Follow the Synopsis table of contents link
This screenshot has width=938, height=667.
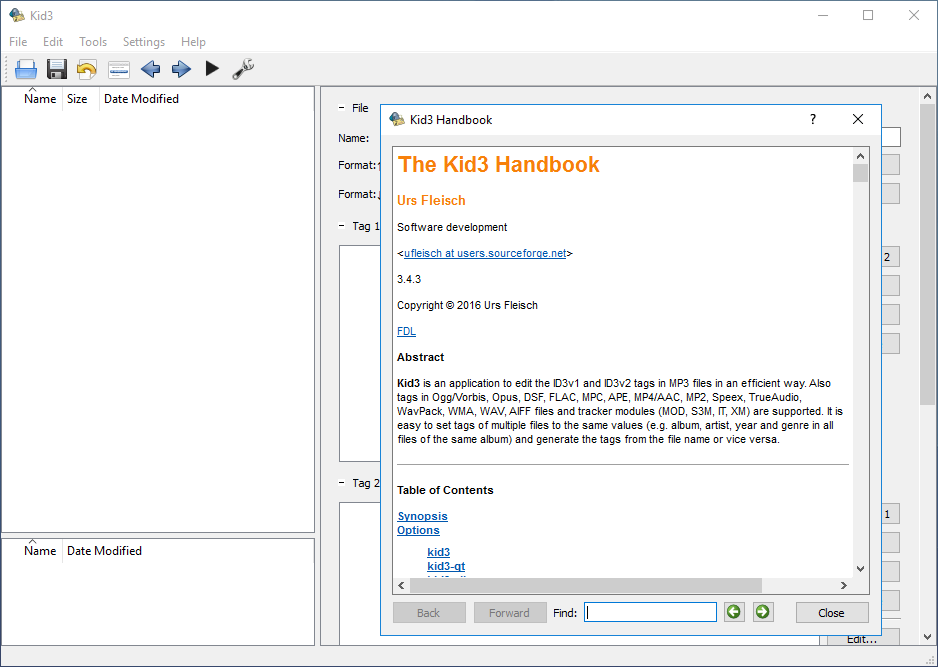tap(422, 516)
